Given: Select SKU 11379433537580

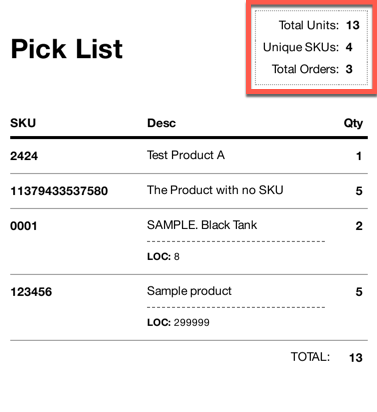Looking at the screenshot, I should coord(59,191).
